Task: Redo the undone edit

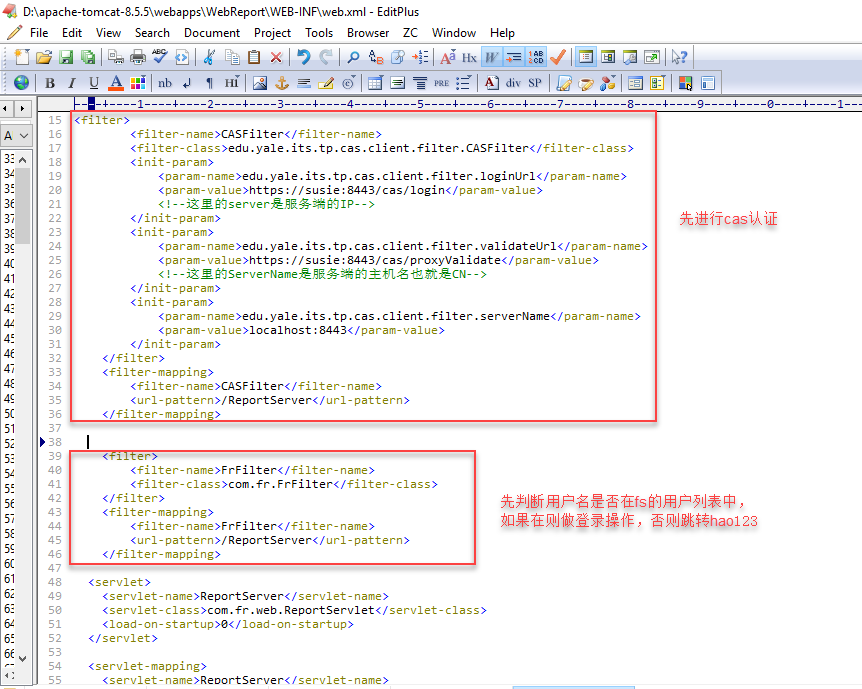Action: [x=326, y=57]
